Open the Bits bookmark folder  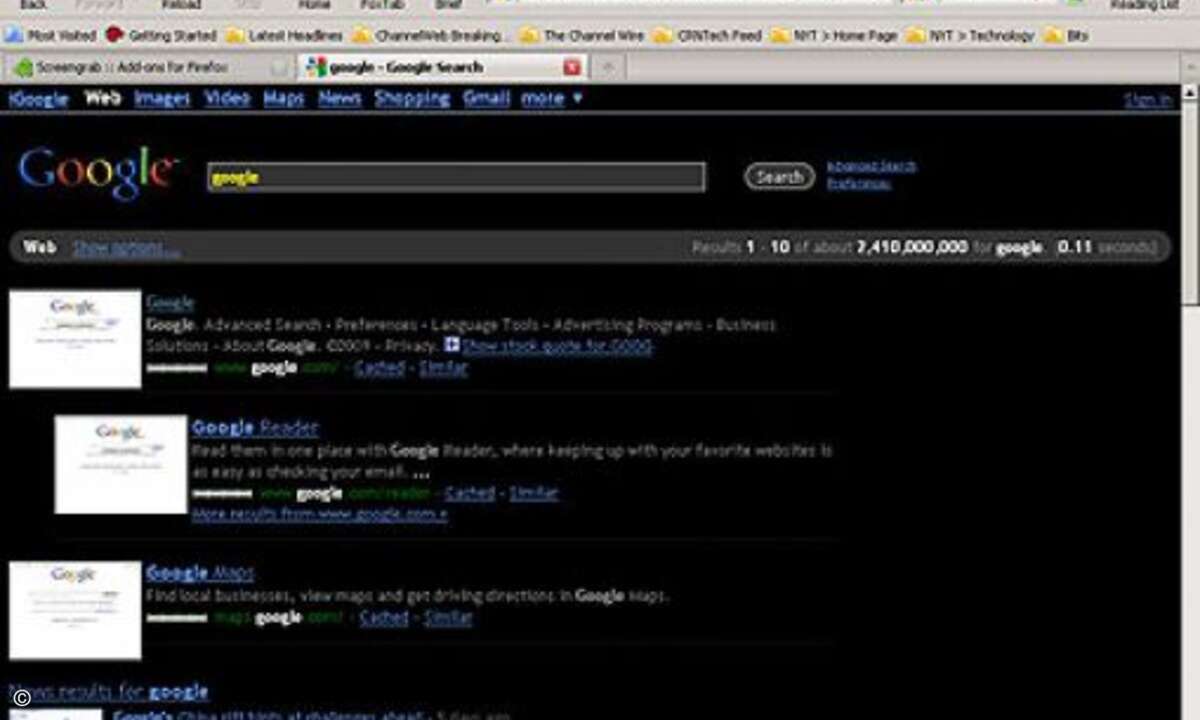point(1066,35)
